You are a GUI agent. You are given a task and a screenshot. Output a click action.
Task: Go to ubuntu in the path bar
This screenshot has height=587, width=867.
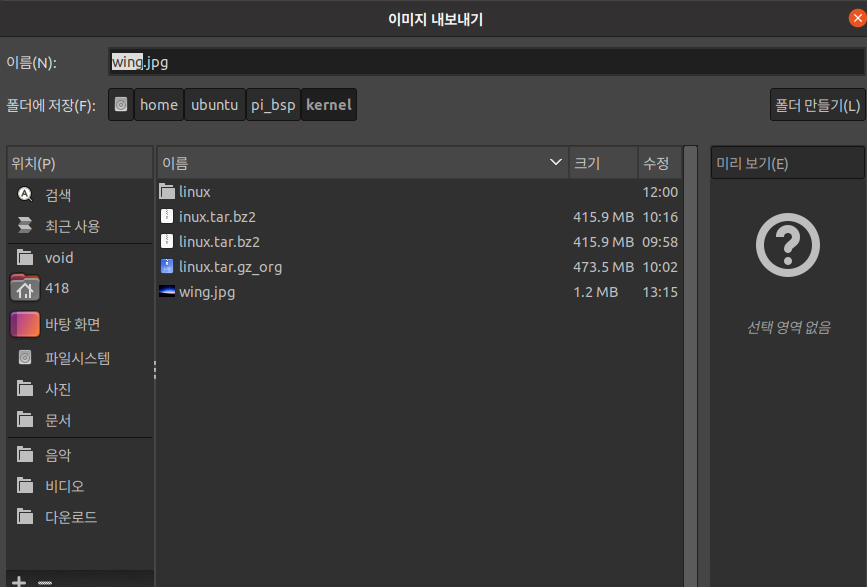pos(215,104)
